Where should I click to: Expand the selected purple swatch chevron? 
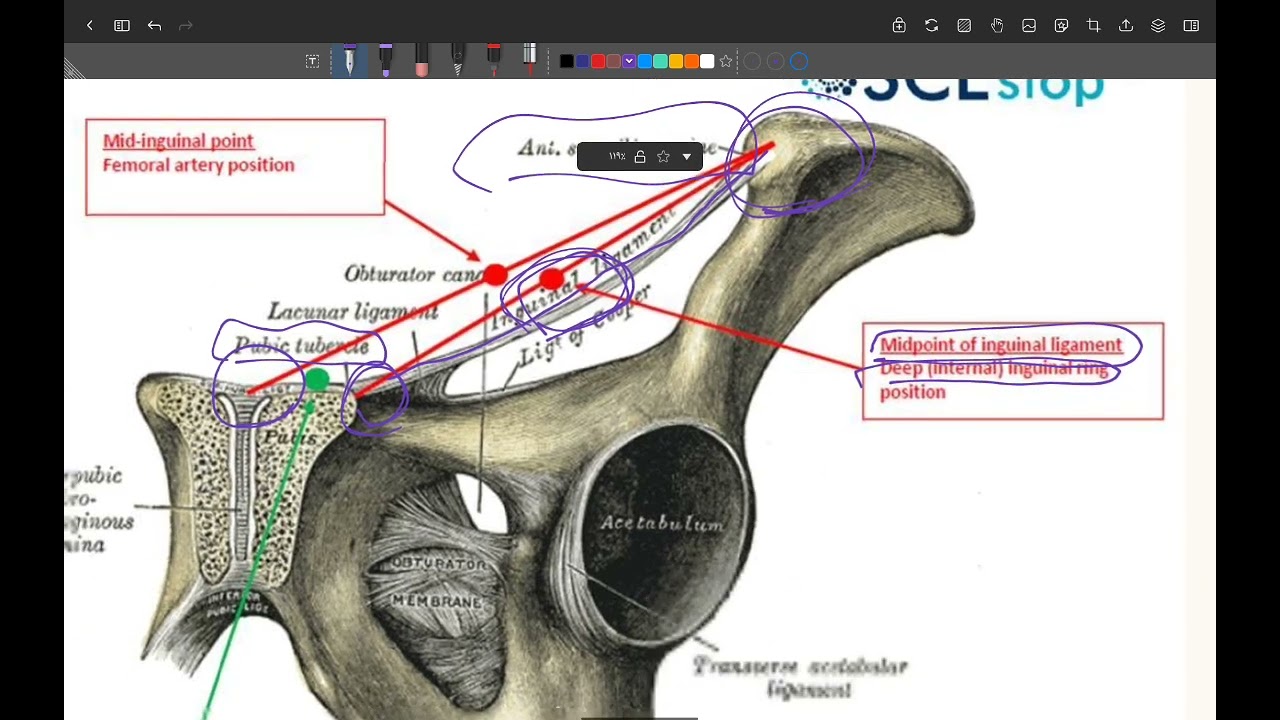click(x=629, y=62)
